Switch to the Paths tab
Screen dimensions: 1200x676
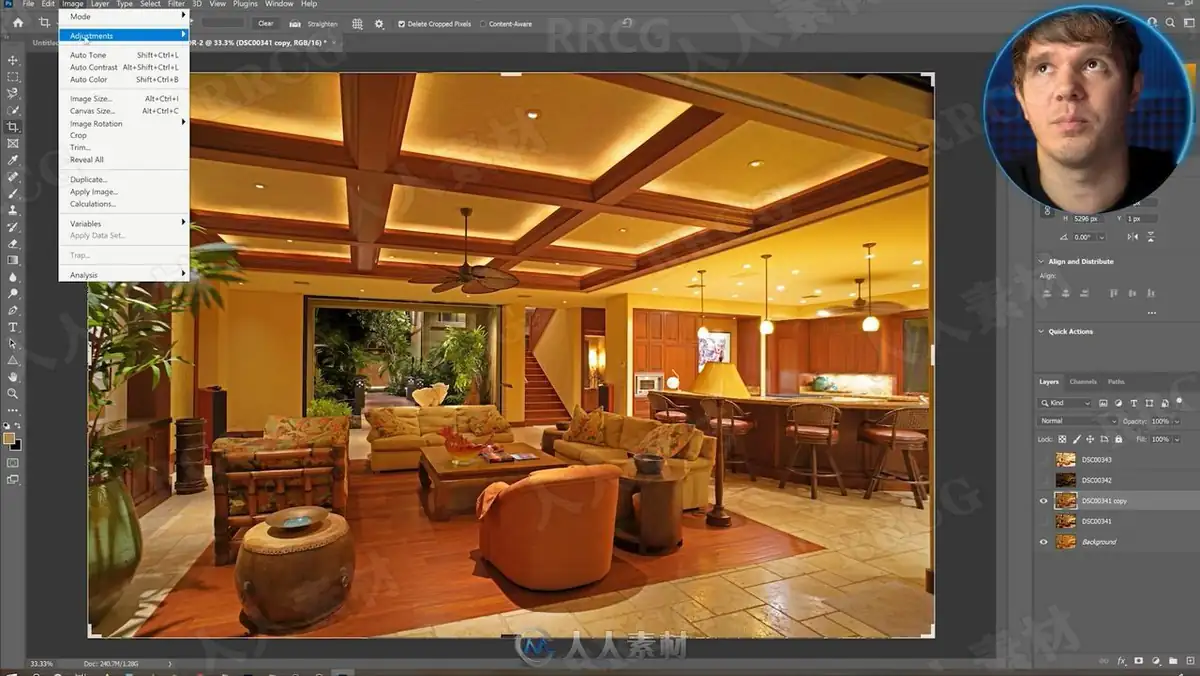(1116, 382)
